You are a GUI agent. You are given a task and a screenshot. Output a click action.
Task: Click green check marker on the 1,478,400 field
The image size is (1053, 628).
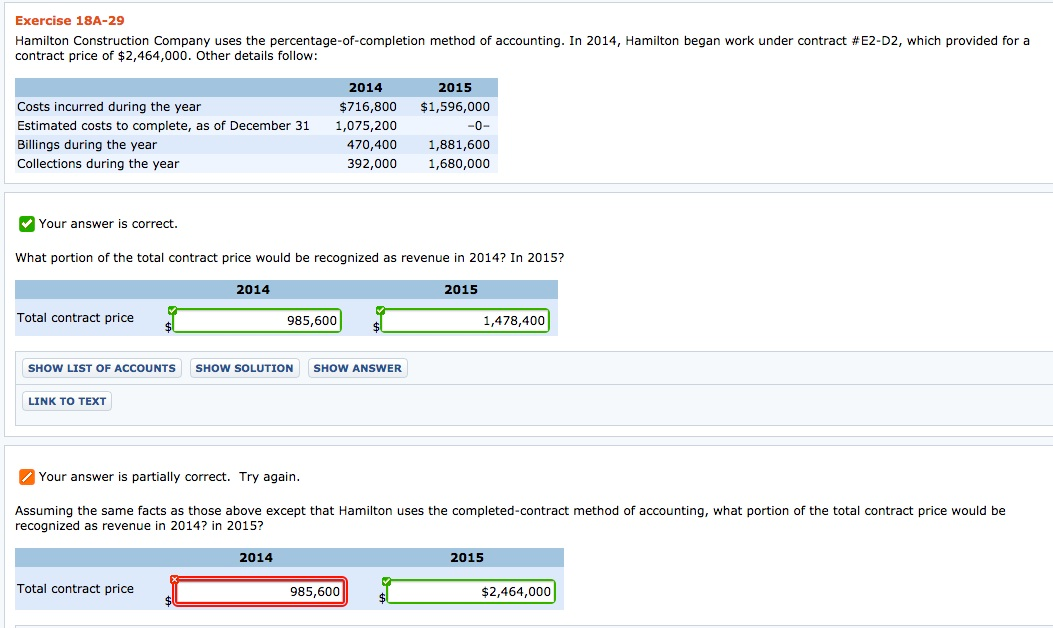(381, 310)
